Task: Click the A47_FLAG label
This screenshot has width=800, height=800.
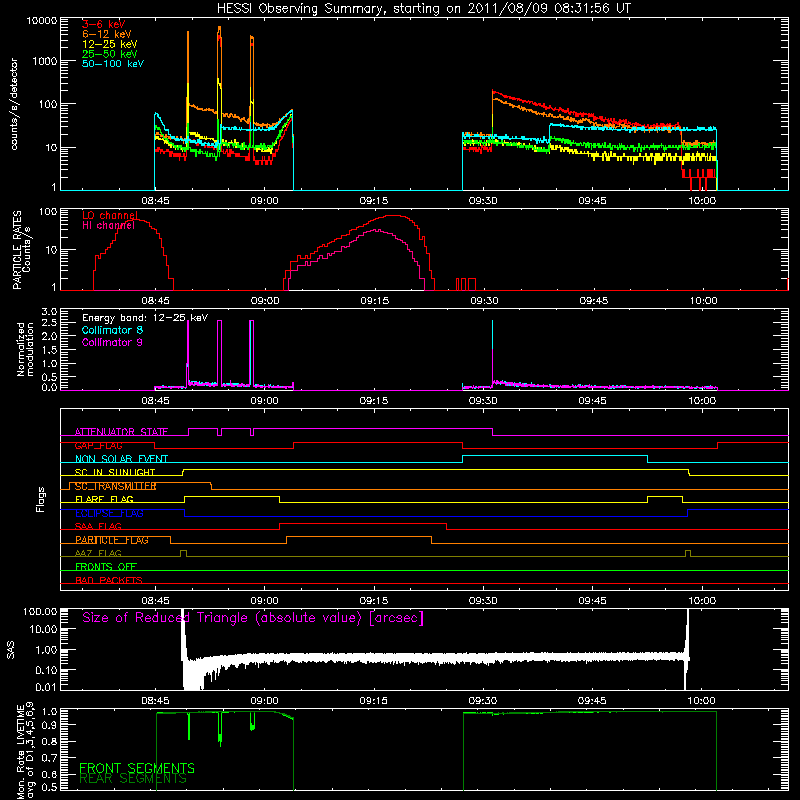Action: tap(98, 553)
